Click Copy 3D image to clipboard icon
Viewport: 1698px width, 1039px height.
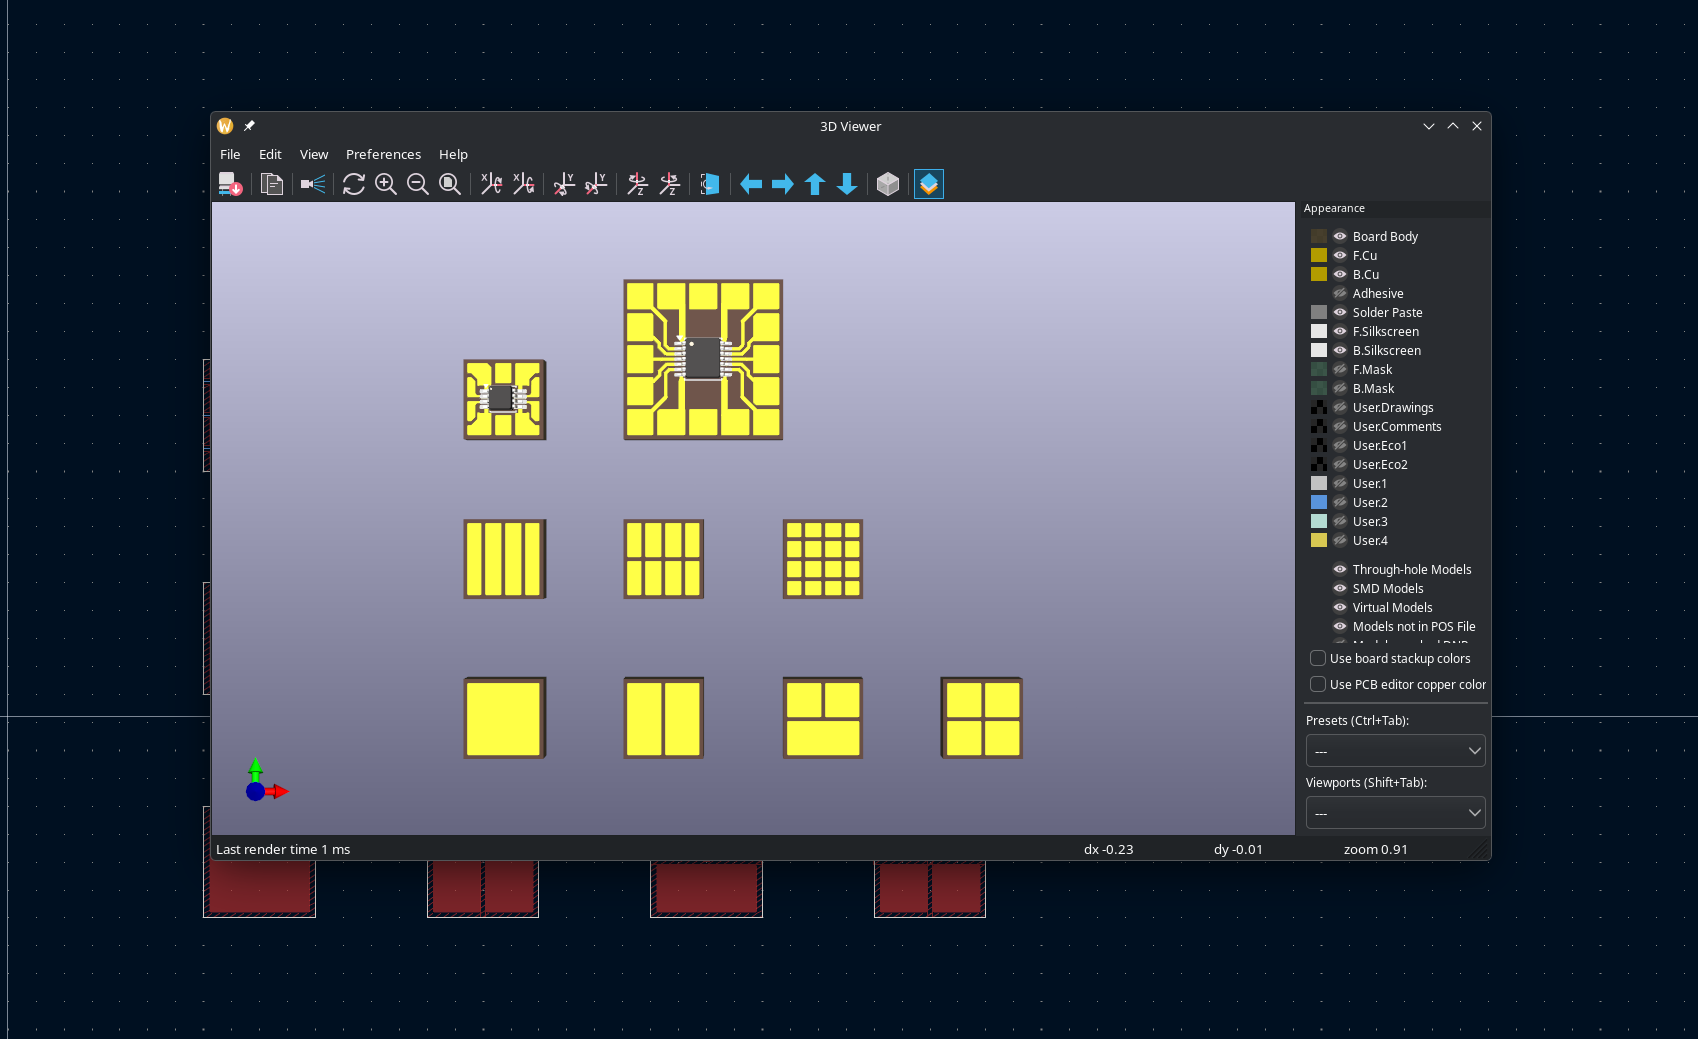271,184
